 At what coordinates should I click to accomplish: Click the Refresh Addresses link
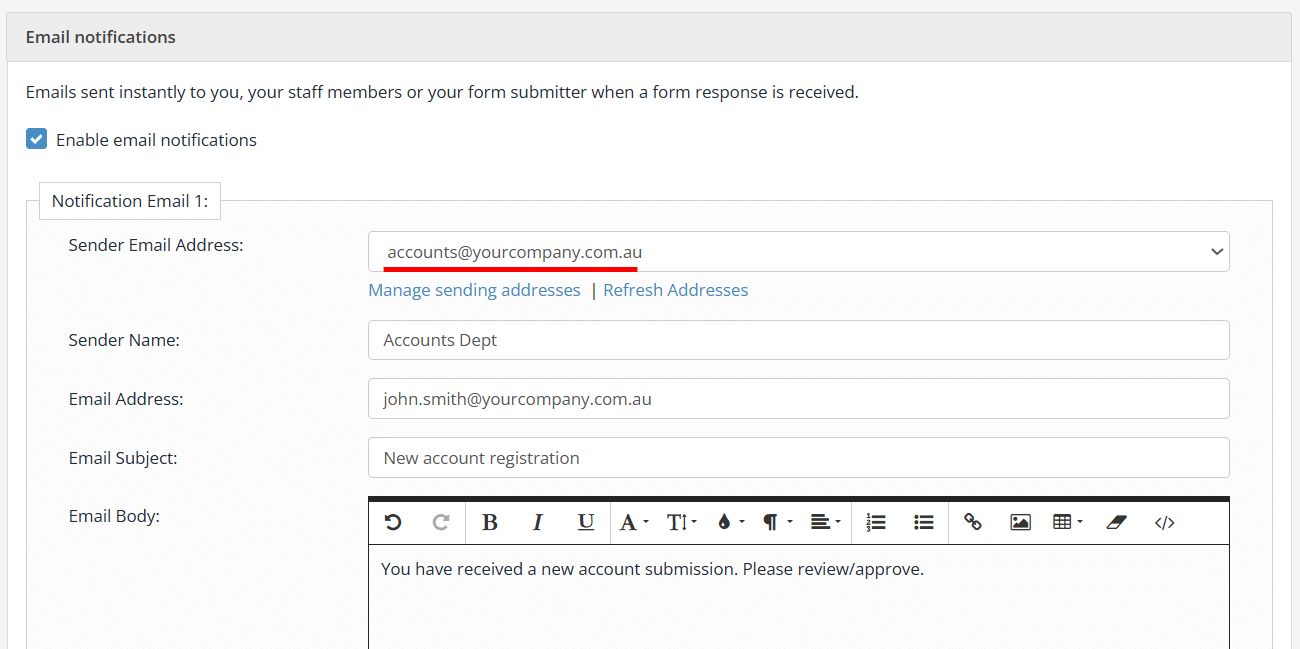pyautogui.click(x=675, y=289)
